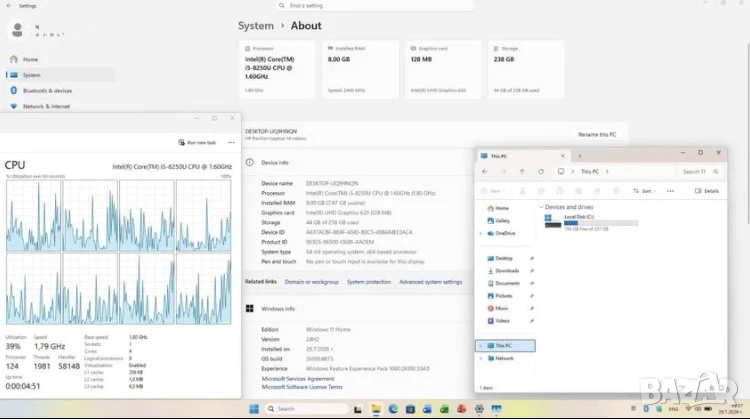The height and width of the screenshot is (419, 750).
Task: Click the Rename this PC button
Action: (597, 134)
